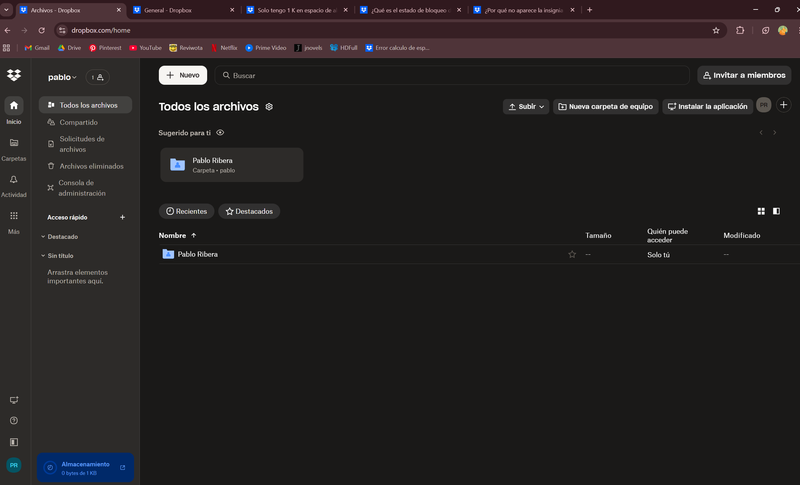Switch to grid view
800x485 pixels.
coord(761,211)
